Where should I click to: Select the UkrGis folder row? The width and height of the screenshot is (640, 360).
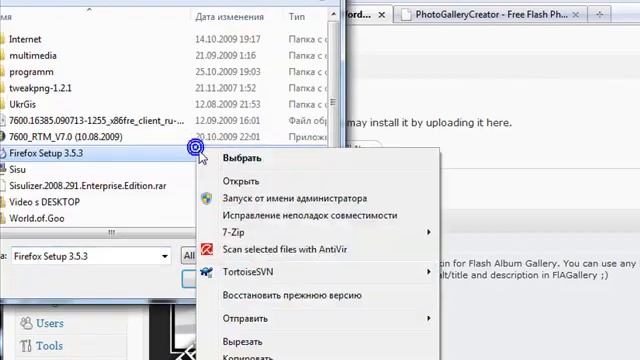point(163,104)
